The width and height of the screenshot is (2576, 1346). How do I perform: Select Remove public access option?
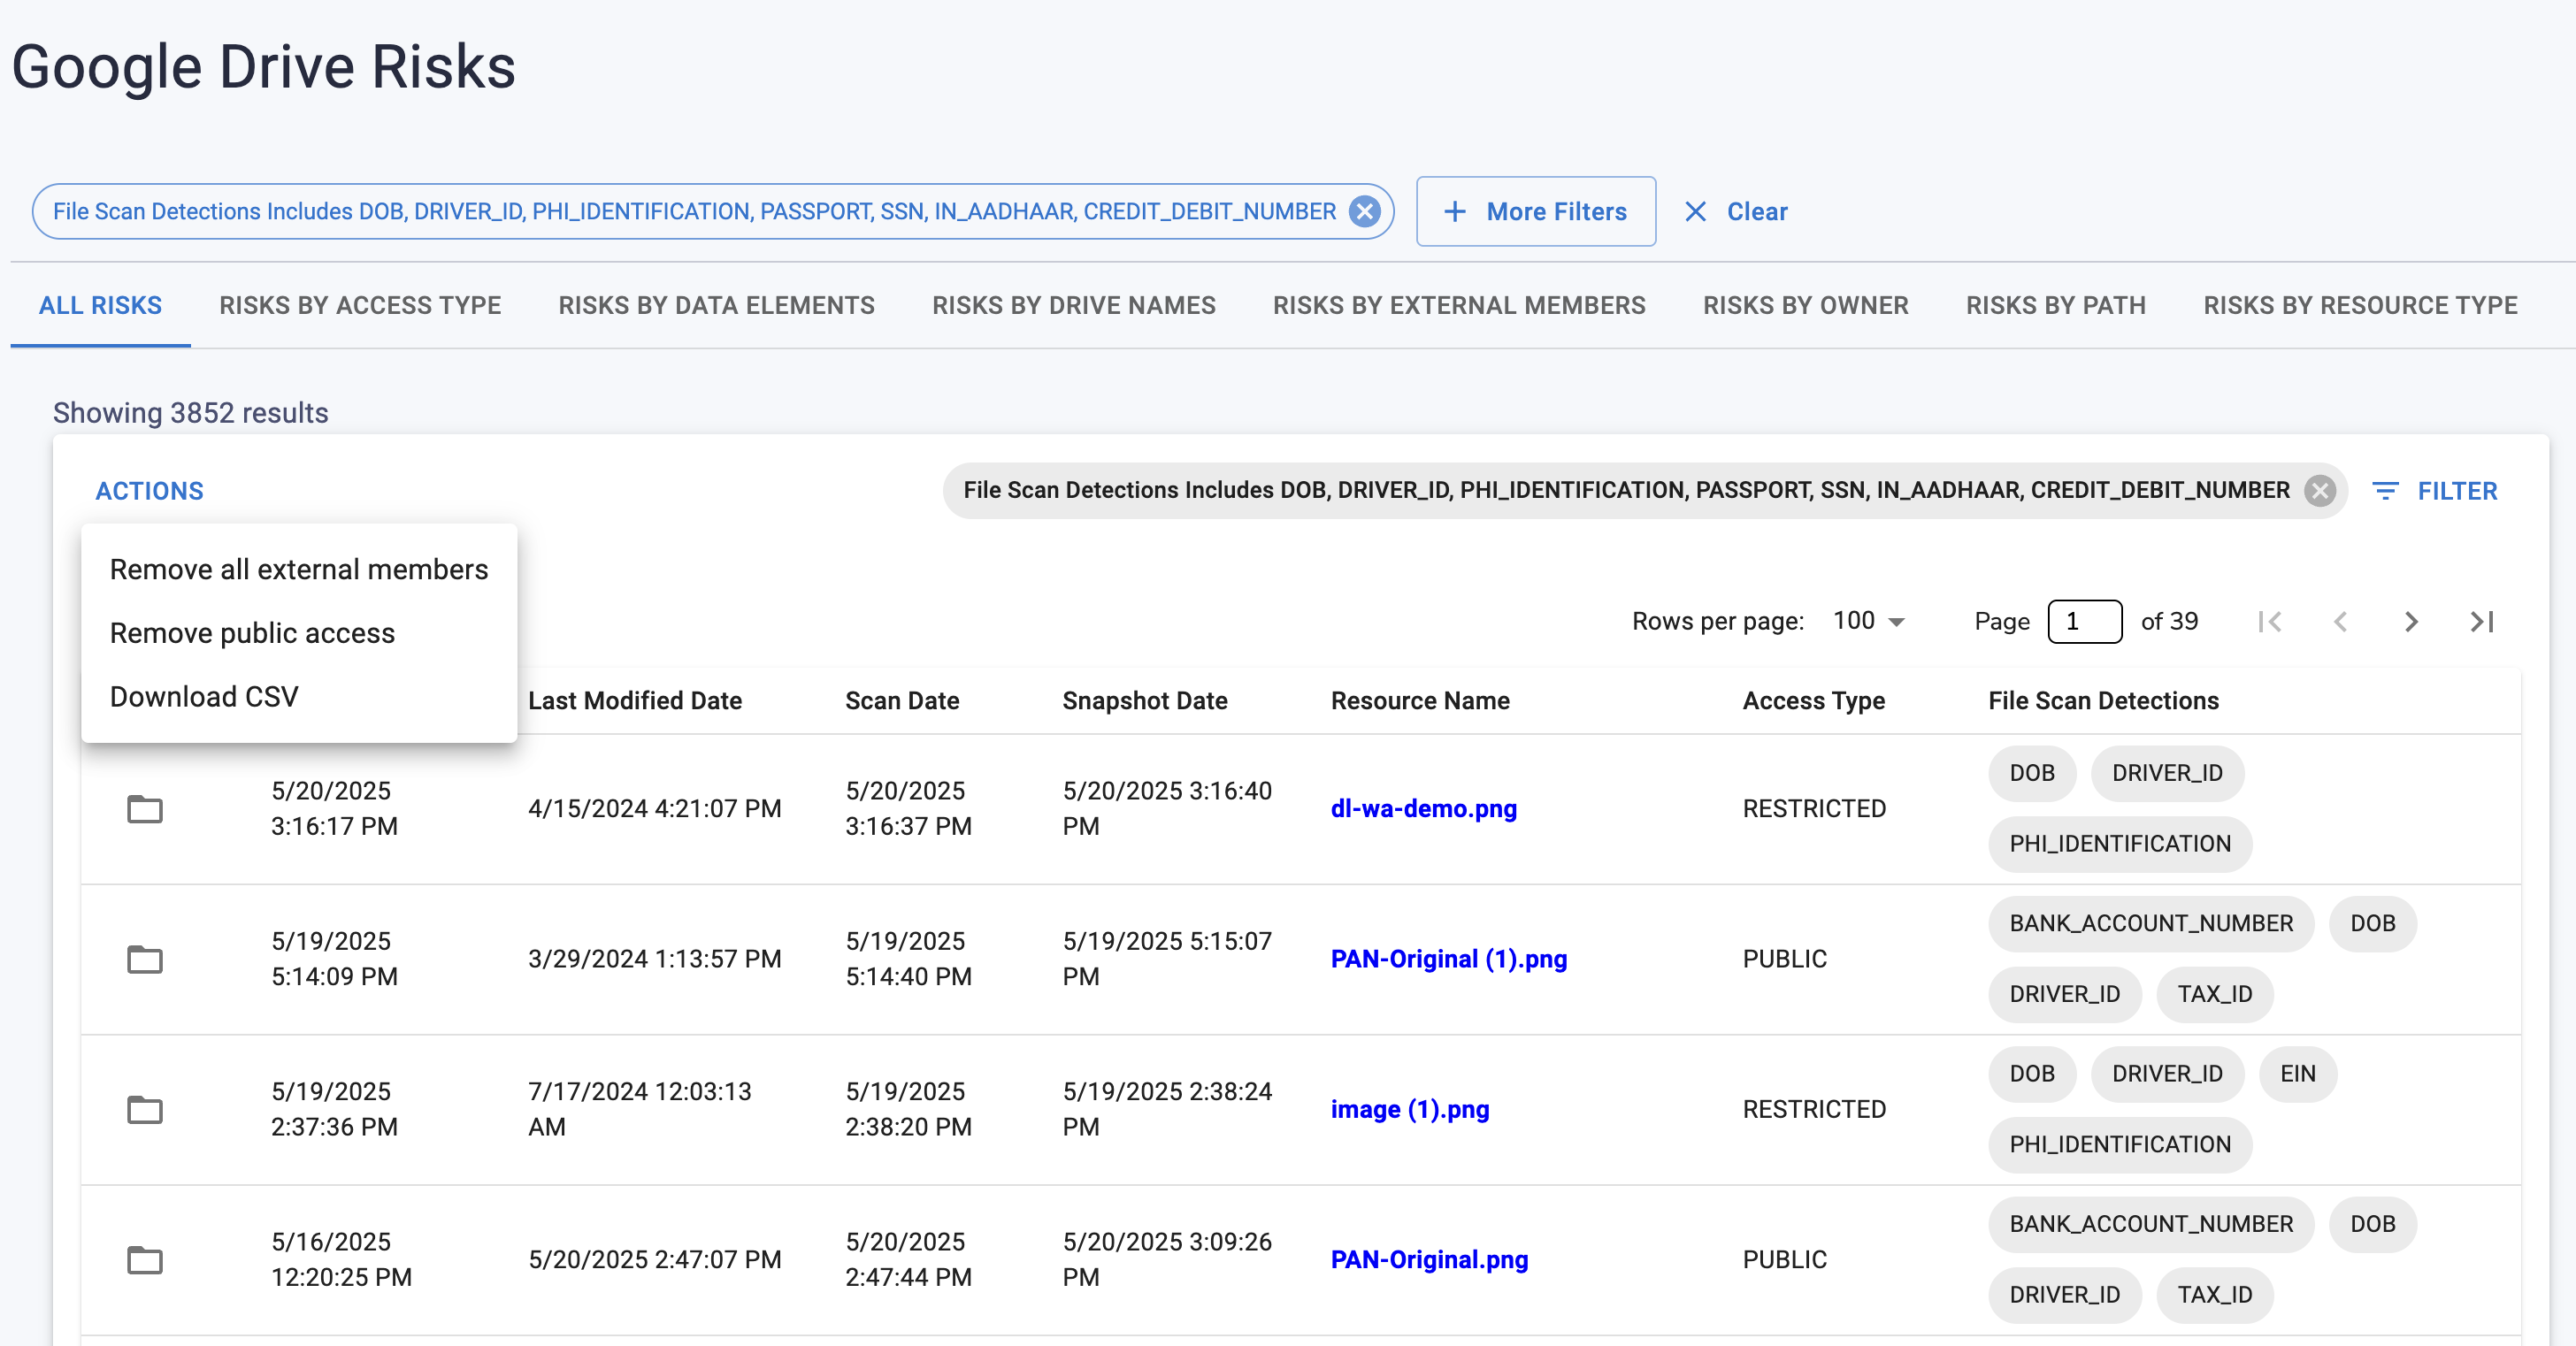coord(252,633)
